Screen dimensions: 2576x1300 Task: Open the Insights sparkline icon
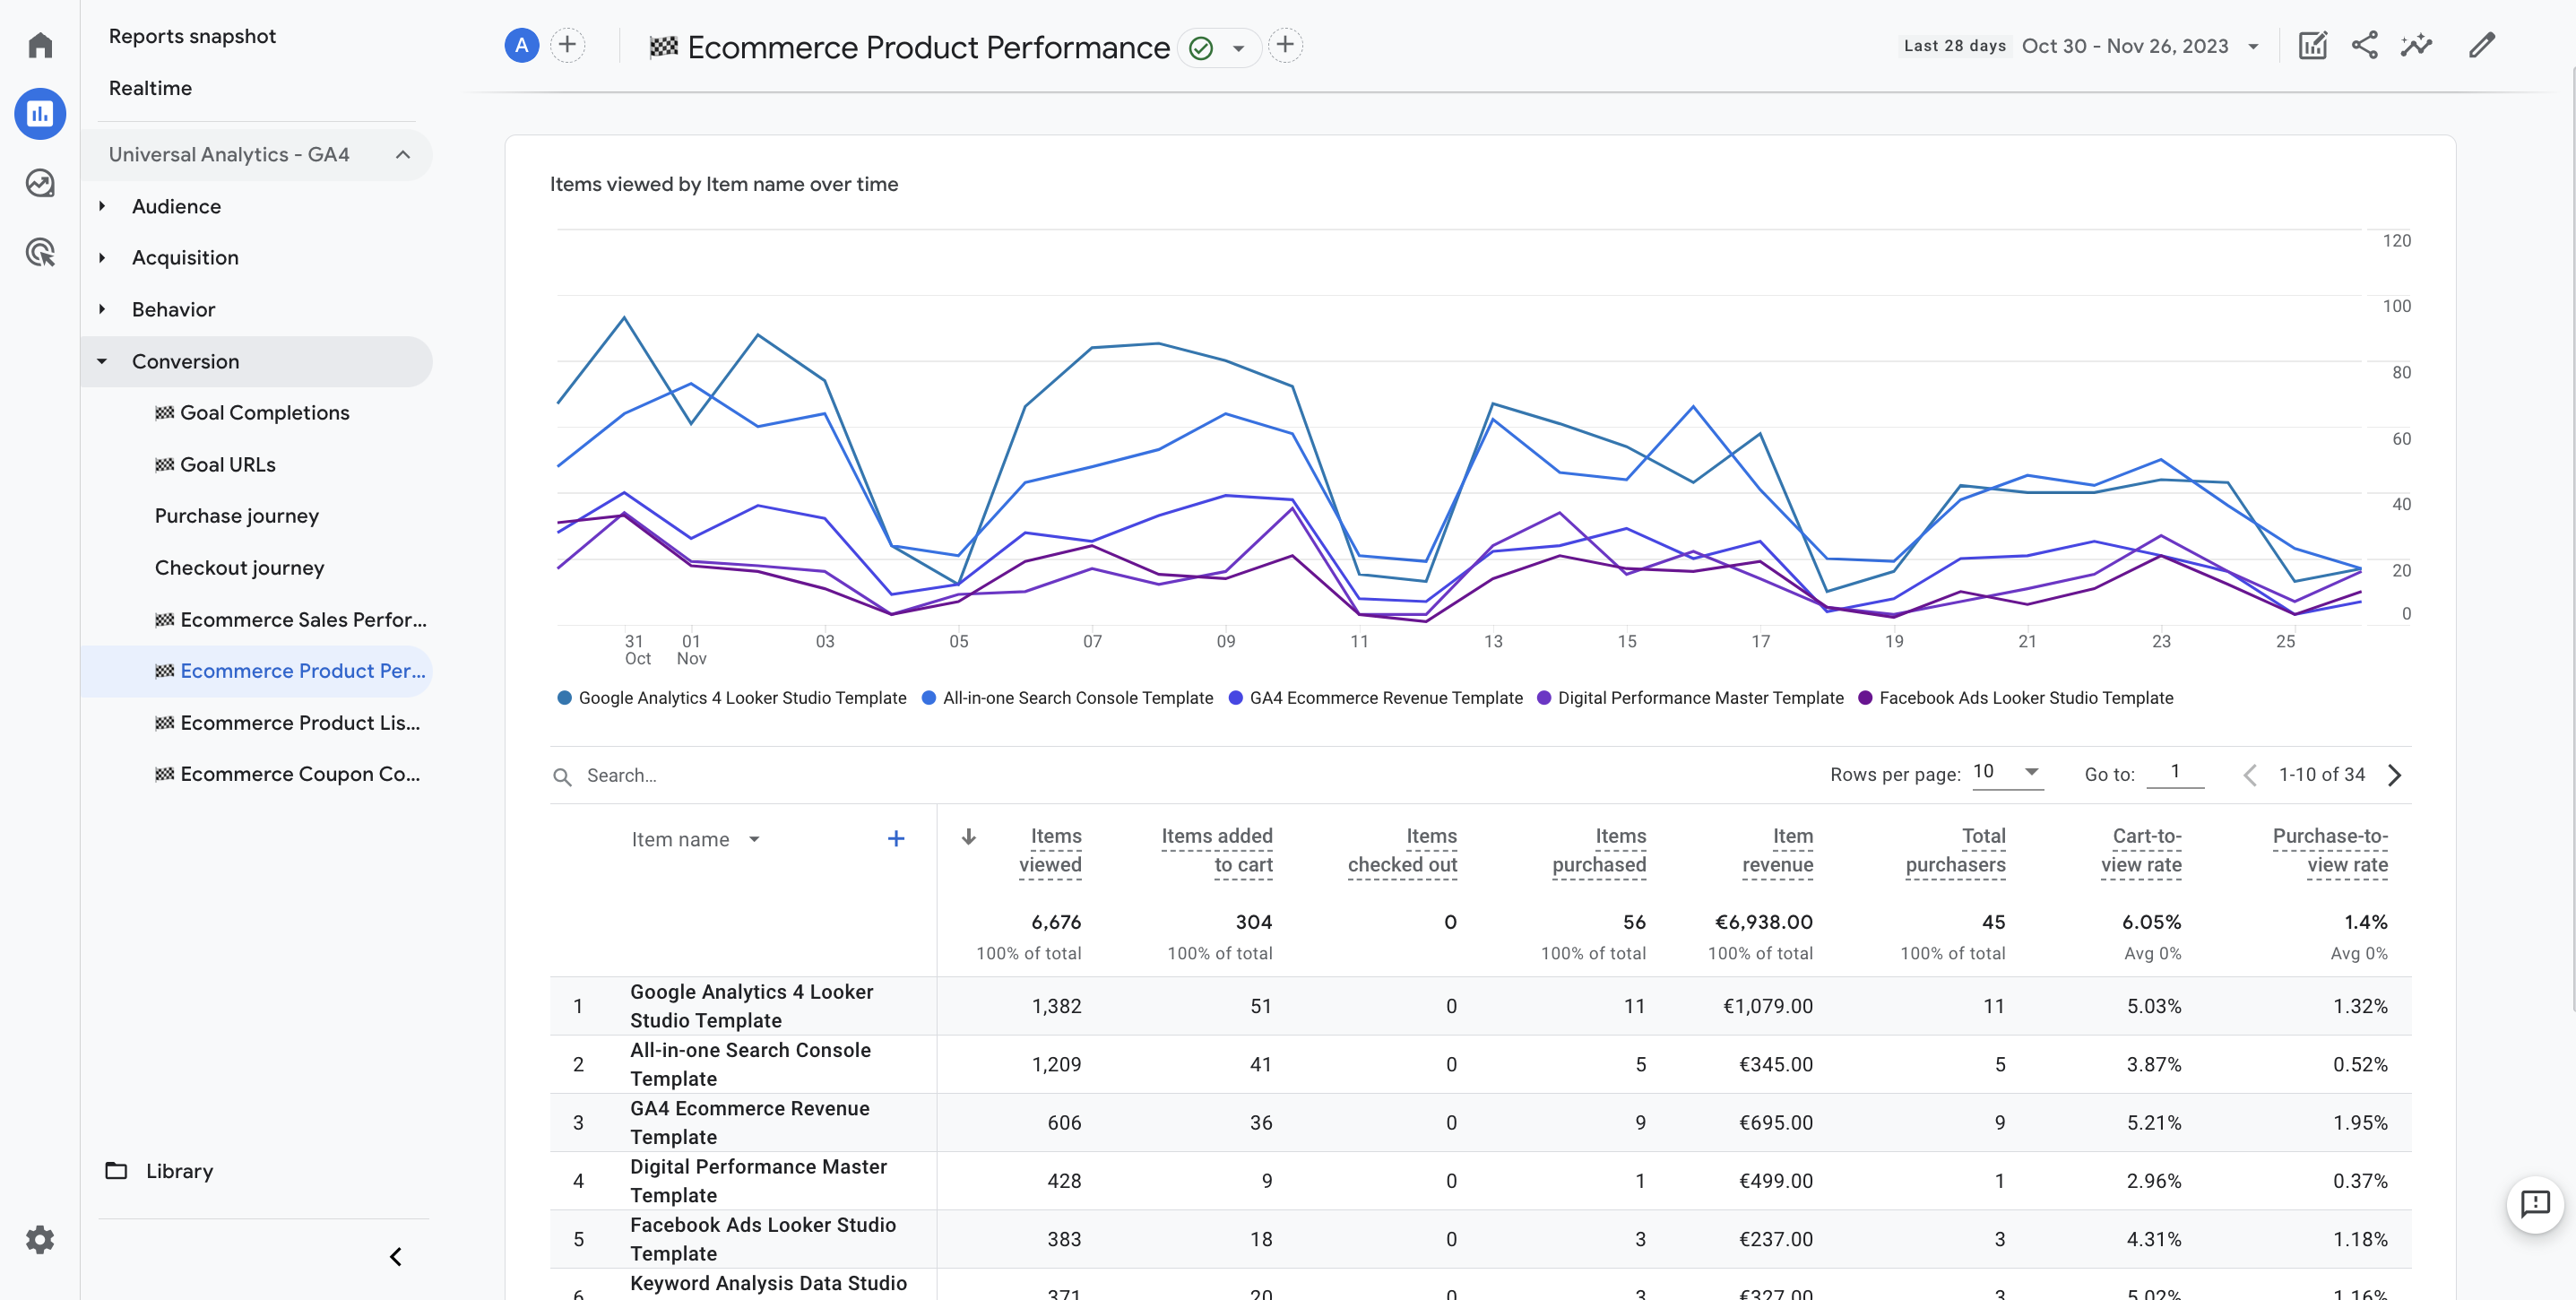[x=2416, y=45]
